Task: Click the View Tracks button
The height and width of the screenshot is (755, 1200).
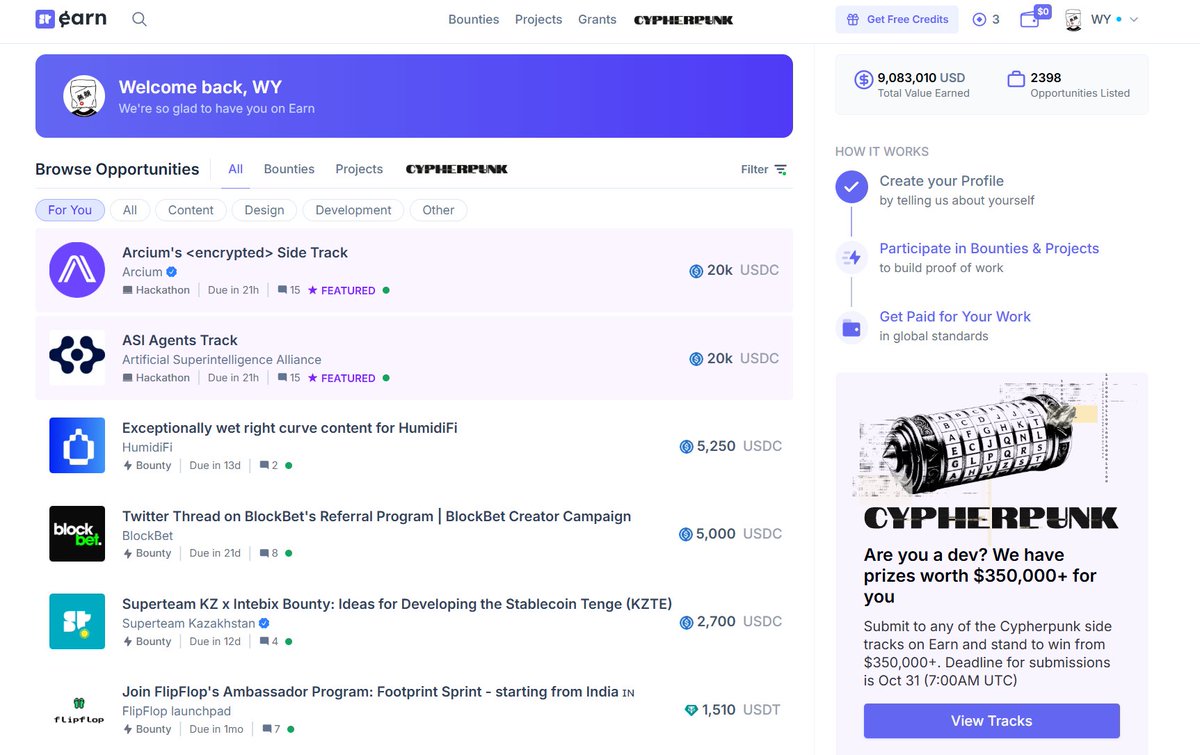Action: [992, 721]
